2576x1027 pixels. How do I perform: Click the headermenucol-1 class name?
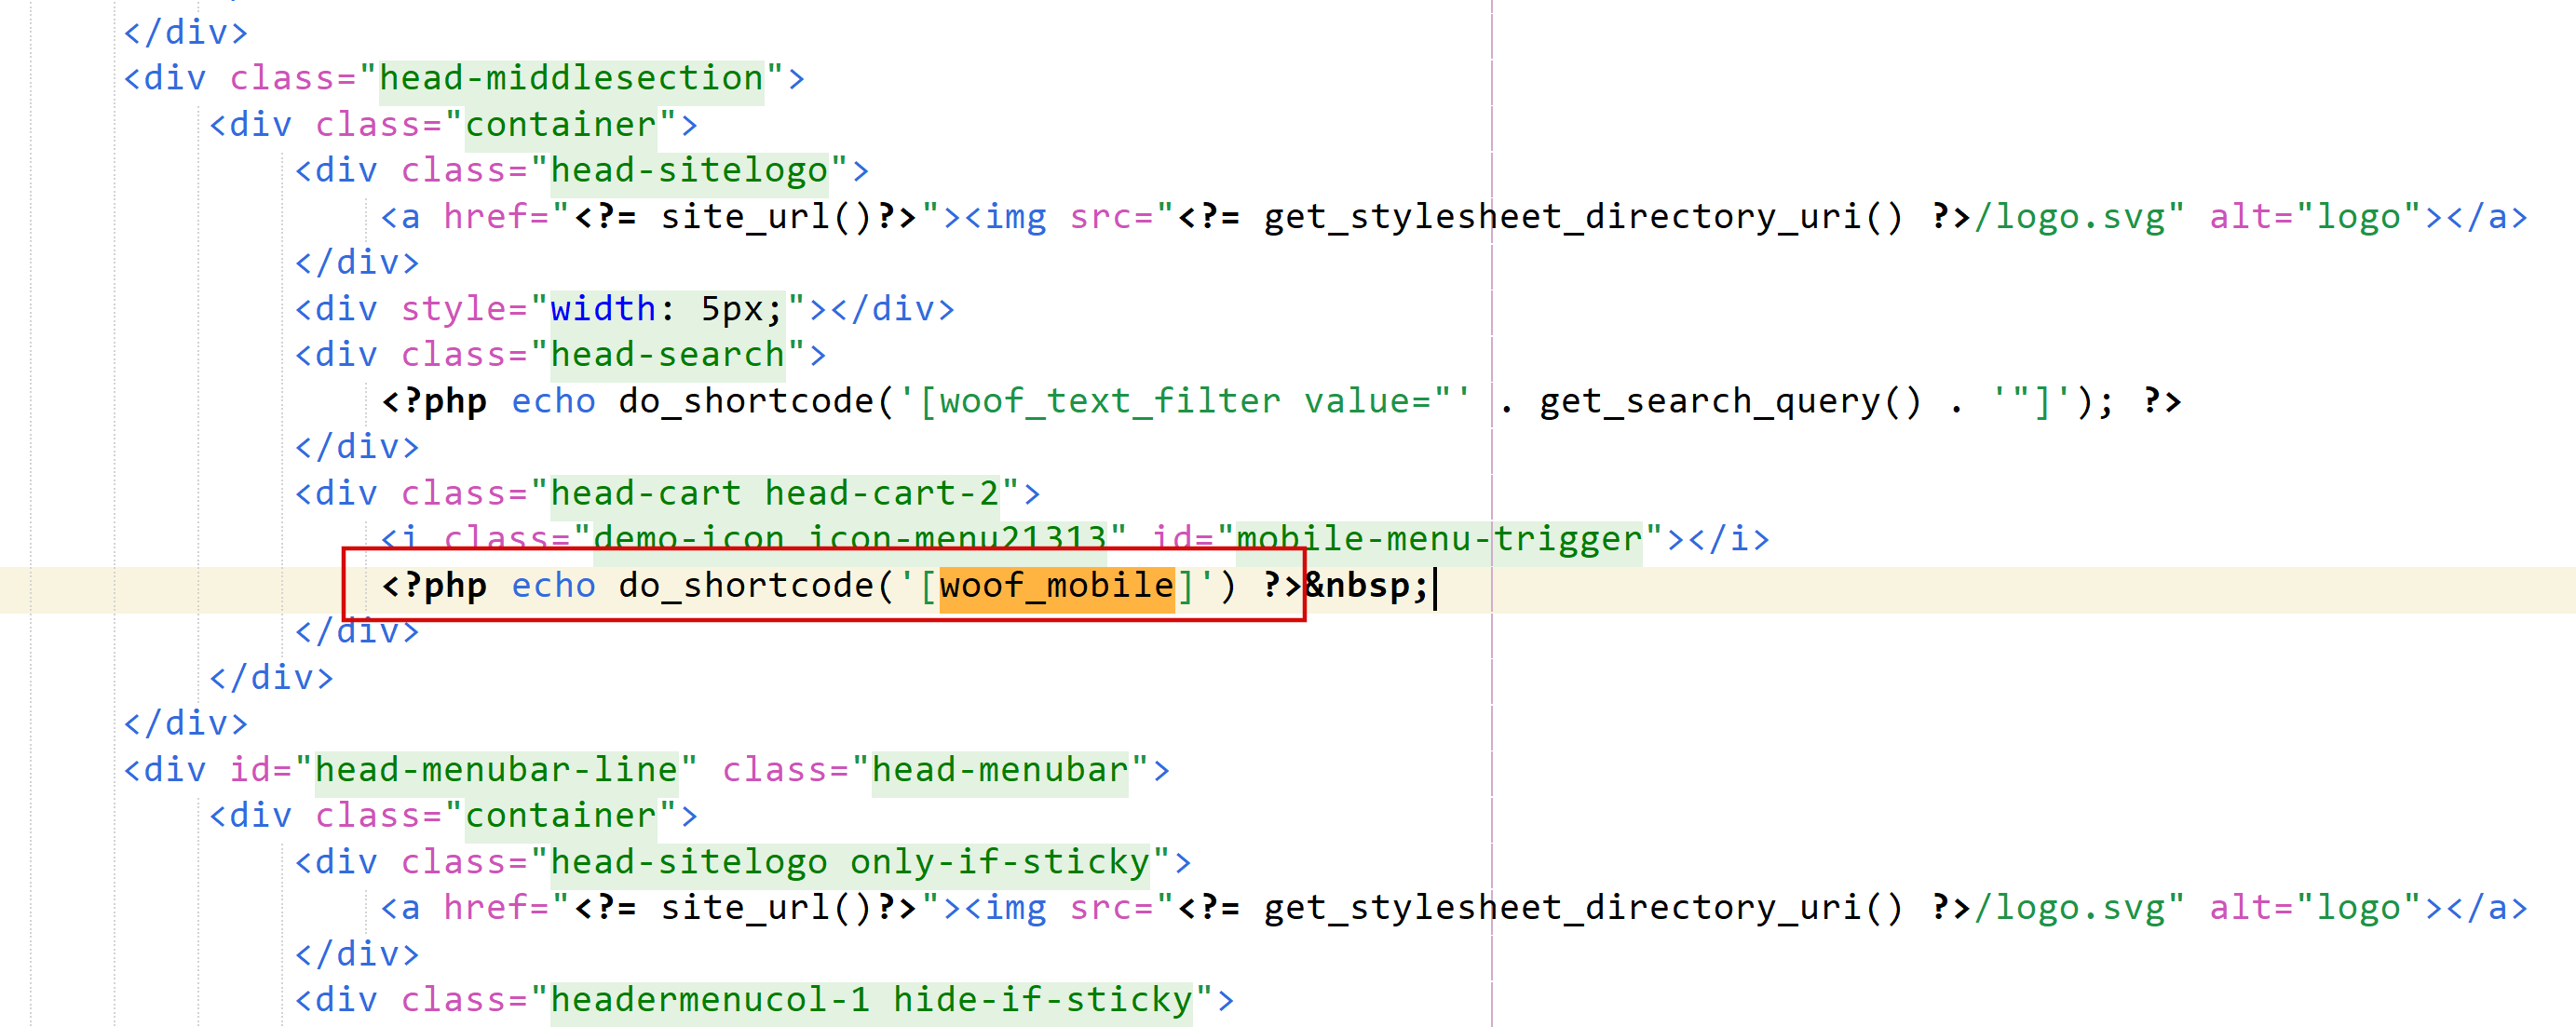(x=710, y=1000)
